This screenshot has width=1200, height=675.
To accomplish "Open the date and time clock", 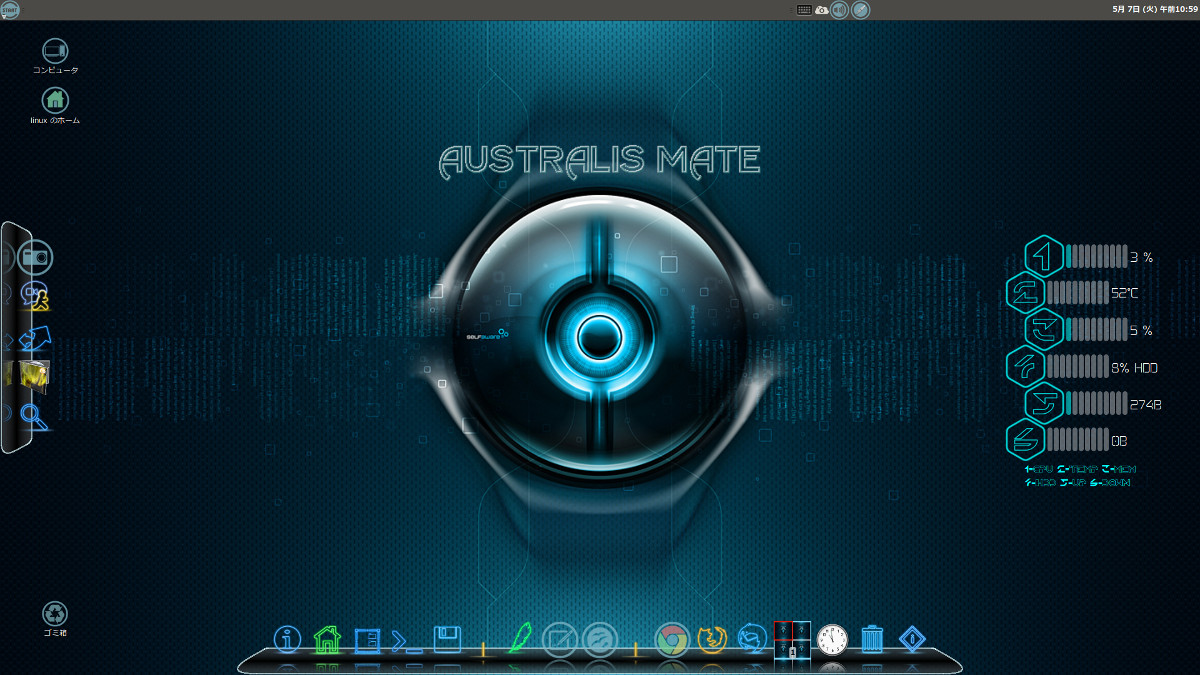I will click(1155, 10).
